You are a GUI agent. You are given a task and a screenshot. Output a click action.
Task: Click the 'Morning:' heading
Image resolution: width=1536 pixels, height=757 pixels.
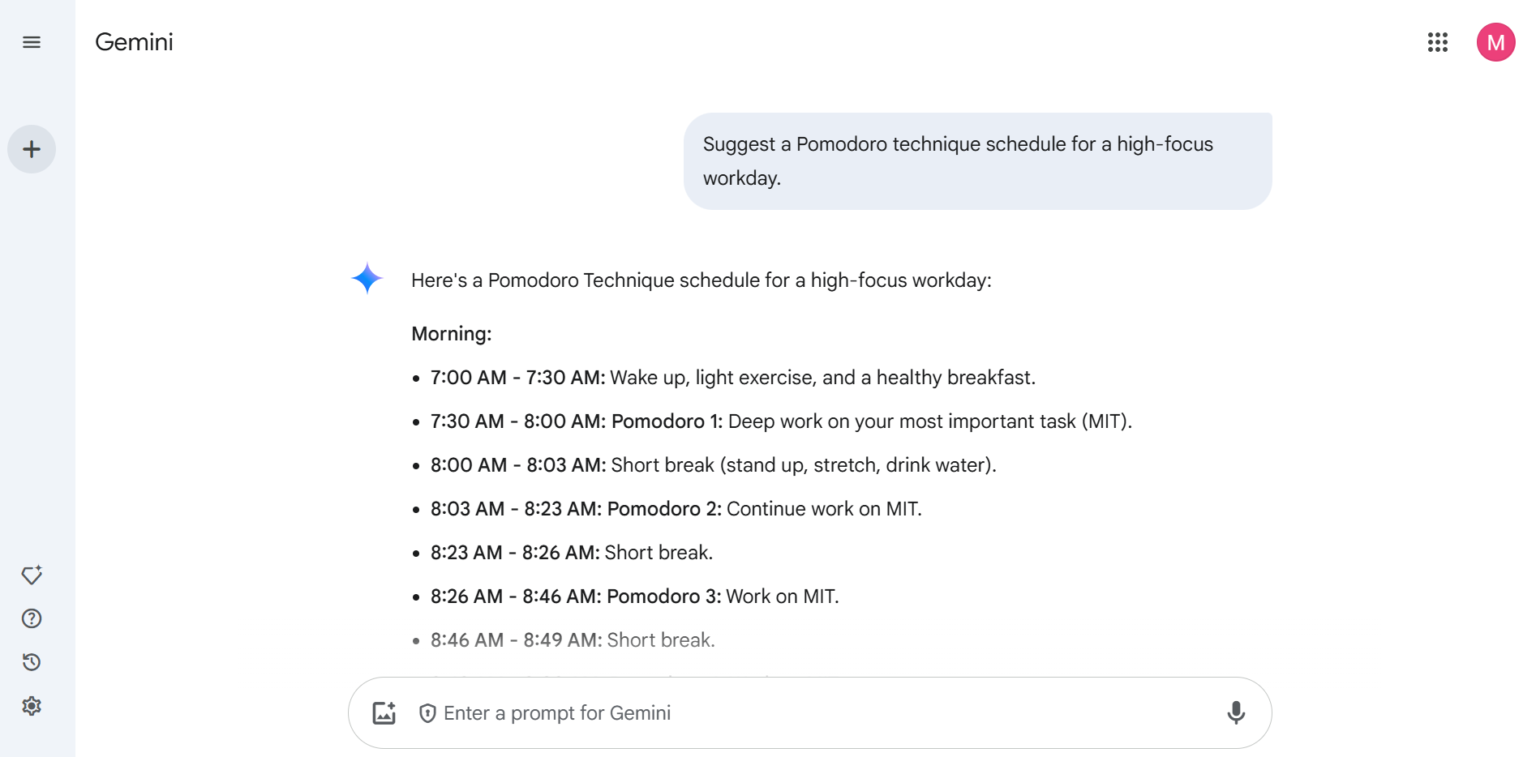(451, 334)
